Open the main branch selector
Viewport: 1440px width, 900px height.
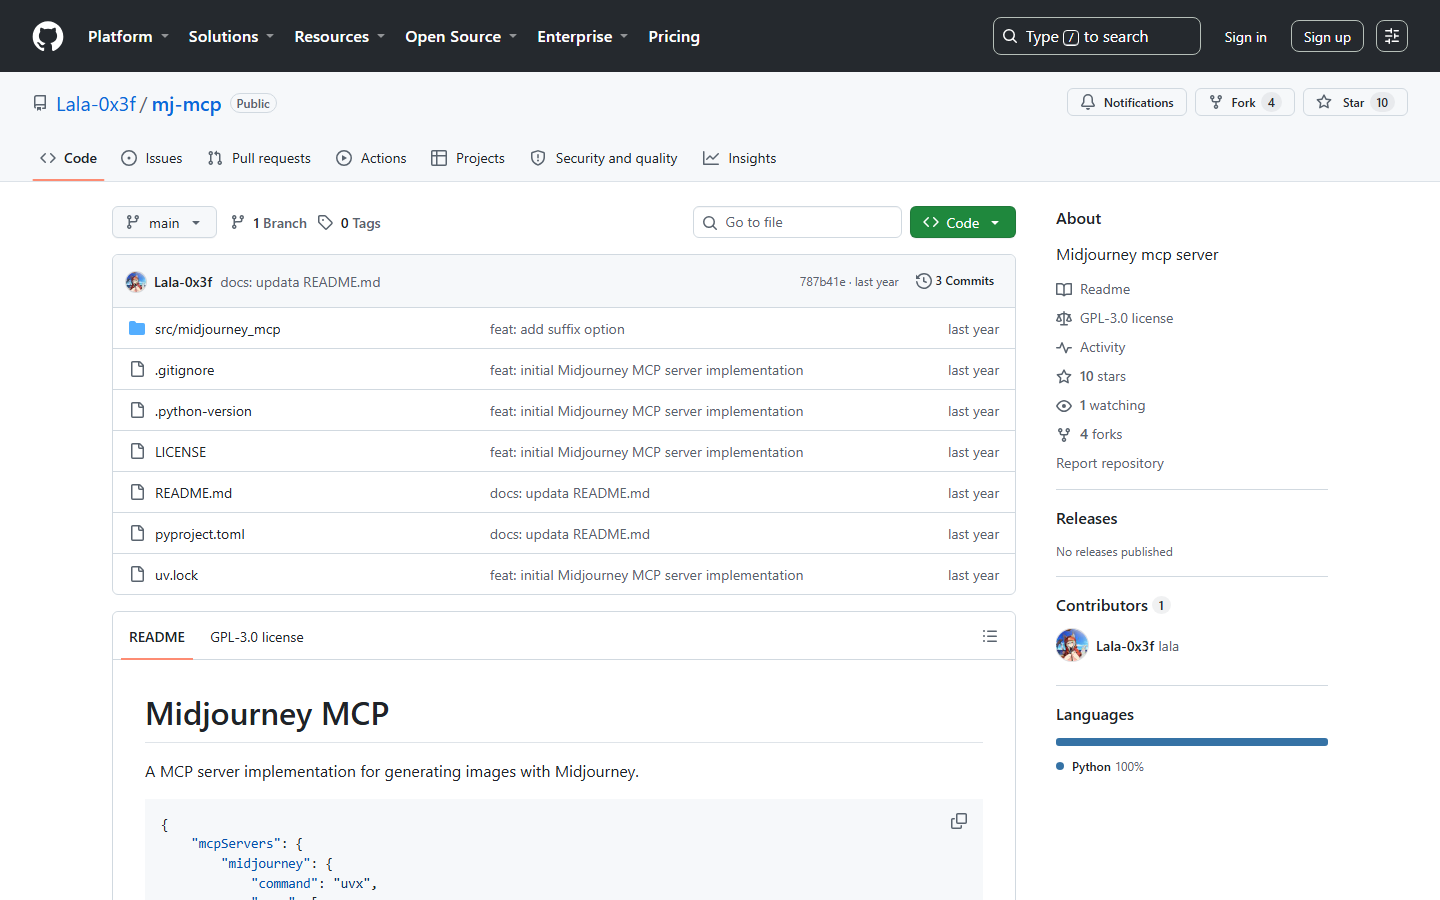pyautogui.click(x=164, y=222)
